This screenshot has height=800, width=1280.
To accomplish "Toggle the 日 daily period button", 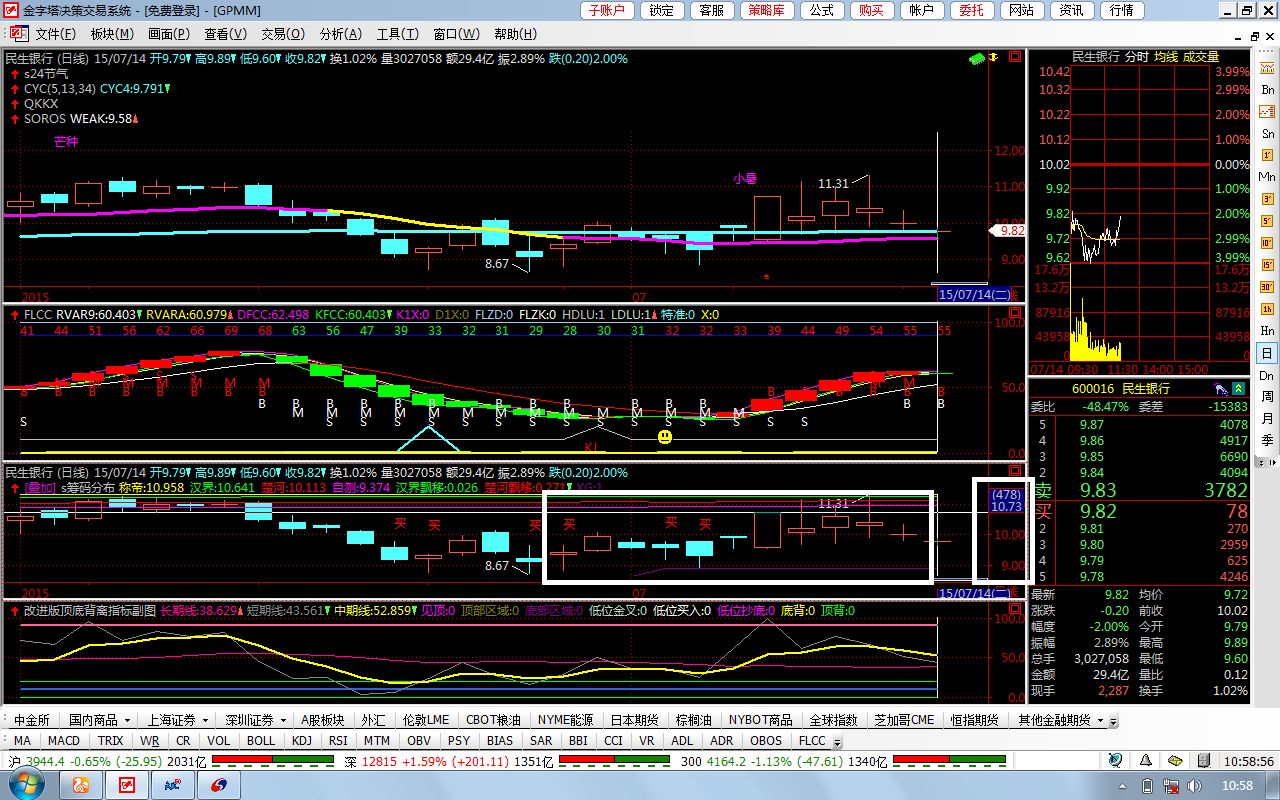I will [1267, 353].
